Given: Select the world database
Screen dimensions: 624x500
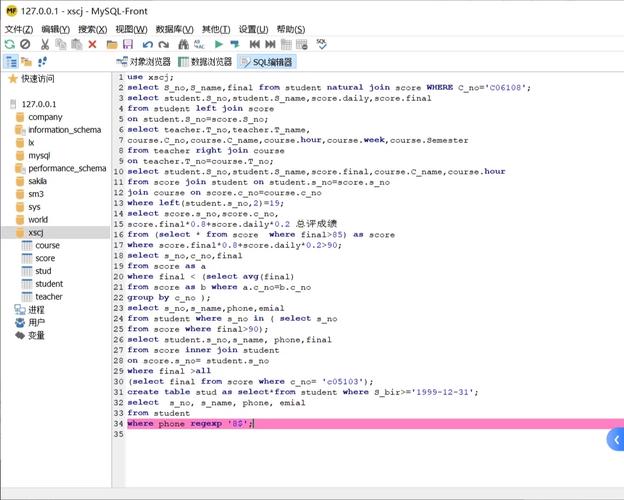Looking at the screenshot, I should coord(38,220).
